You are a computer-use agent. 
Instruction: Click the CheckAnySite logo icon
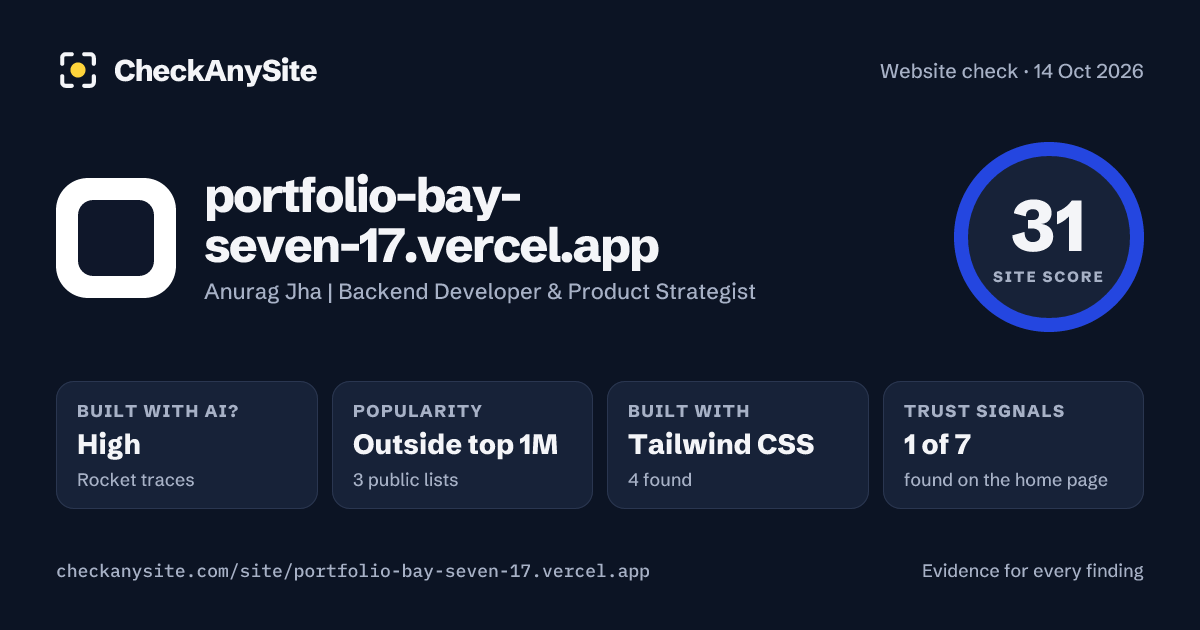click(x=78, y=70)
